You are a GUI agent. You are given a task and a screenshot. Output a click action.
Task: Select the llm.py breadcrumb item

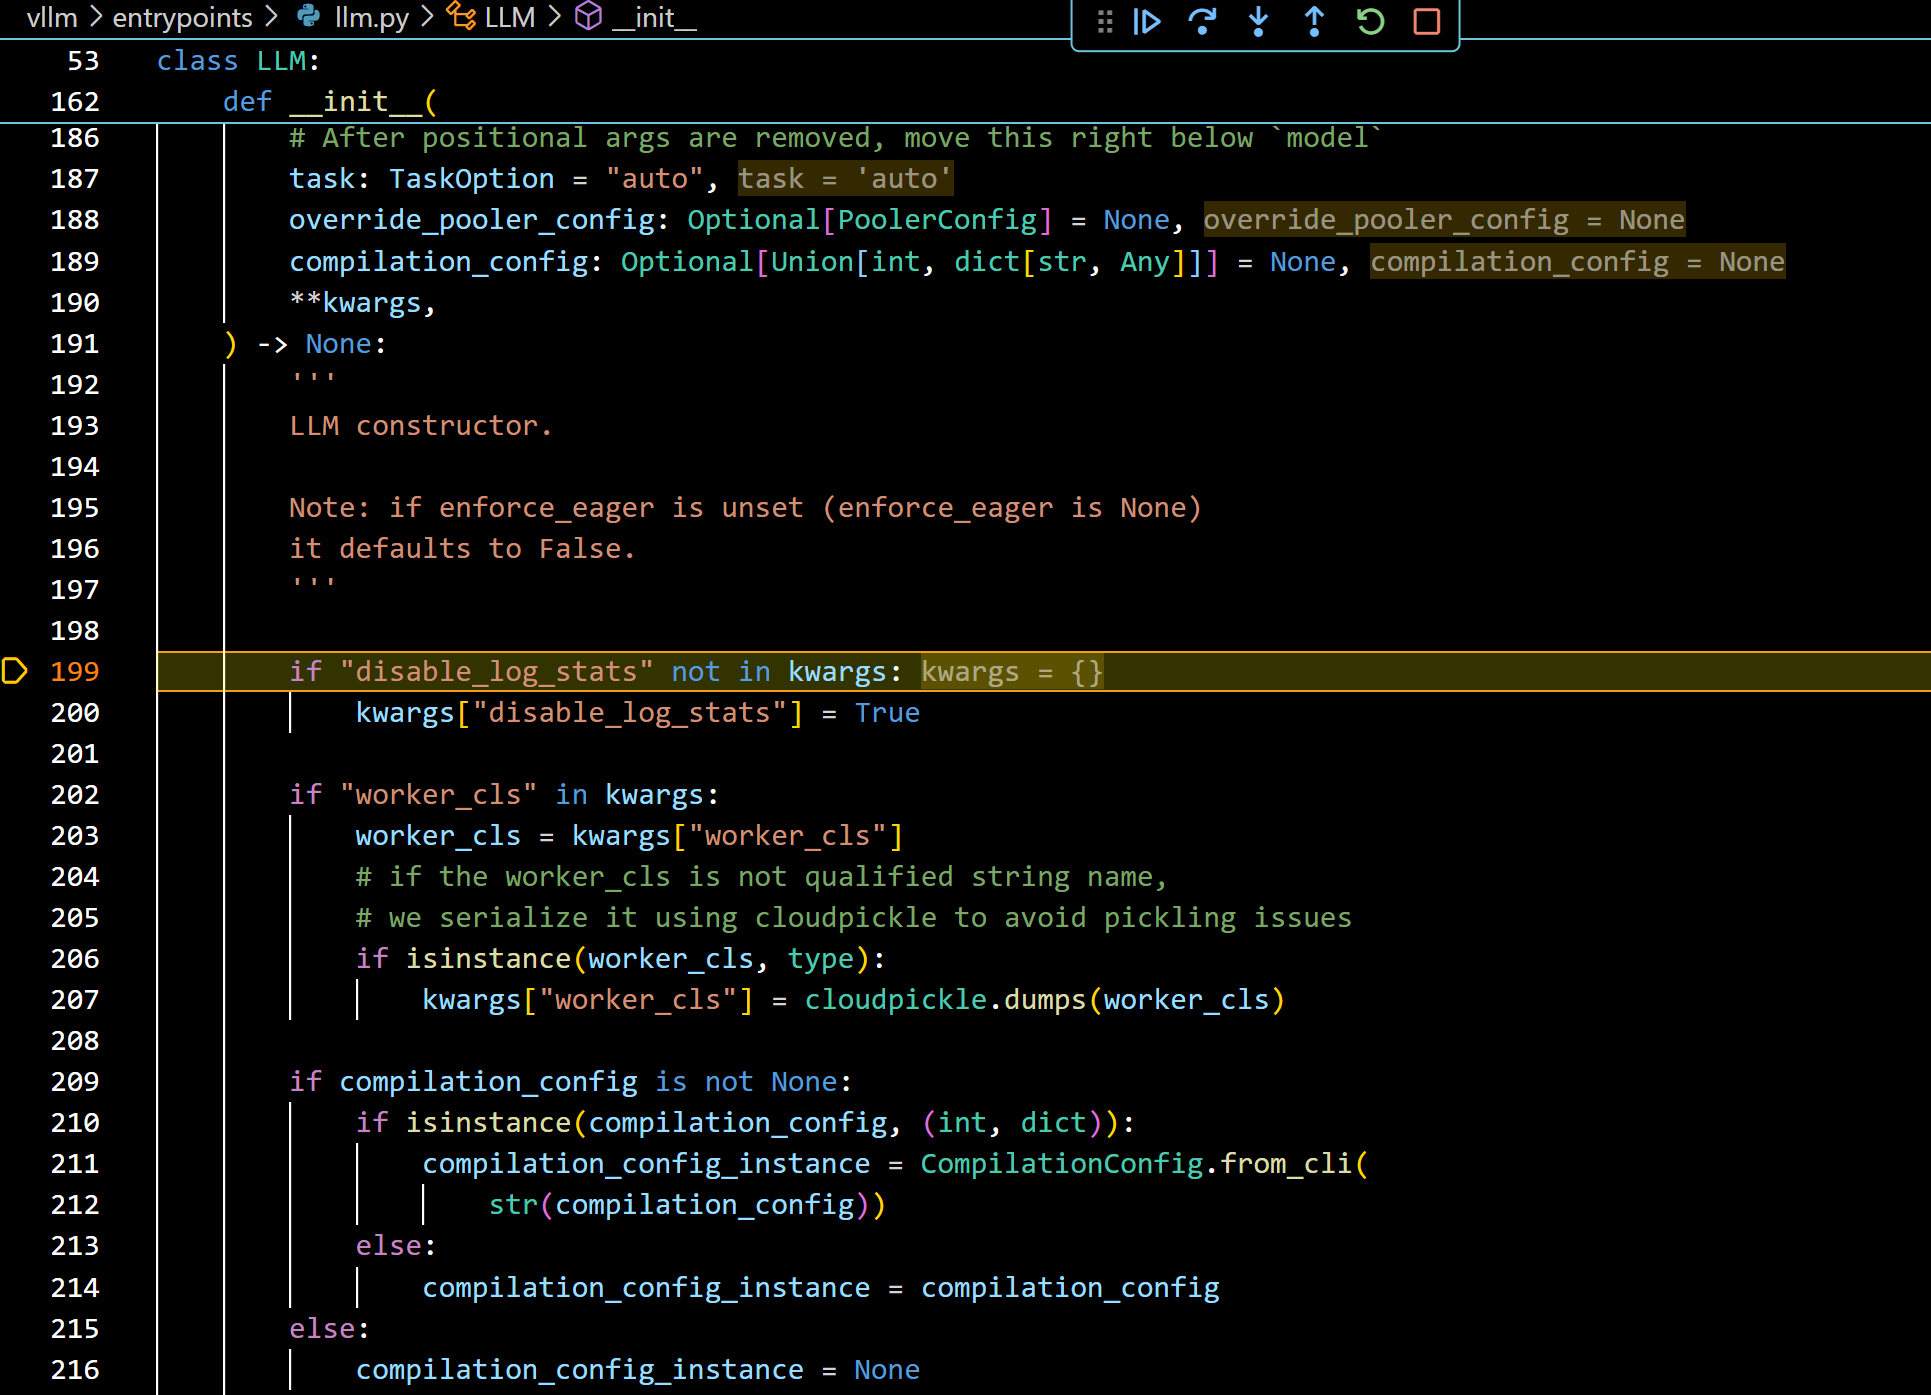370,17
